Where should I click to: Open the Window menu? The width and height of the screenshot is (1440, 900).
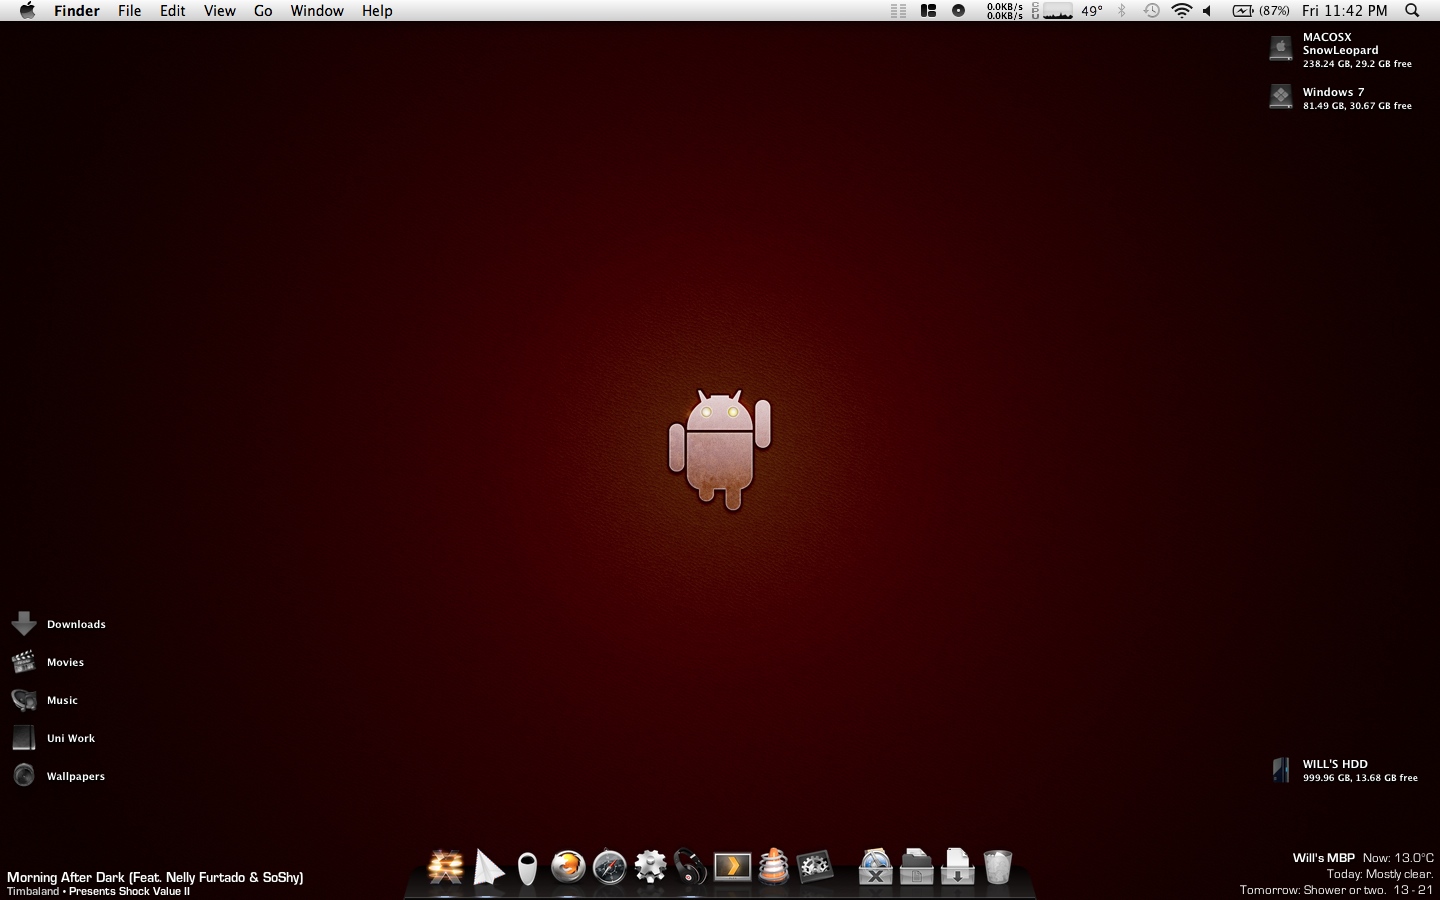click(317, 11)
